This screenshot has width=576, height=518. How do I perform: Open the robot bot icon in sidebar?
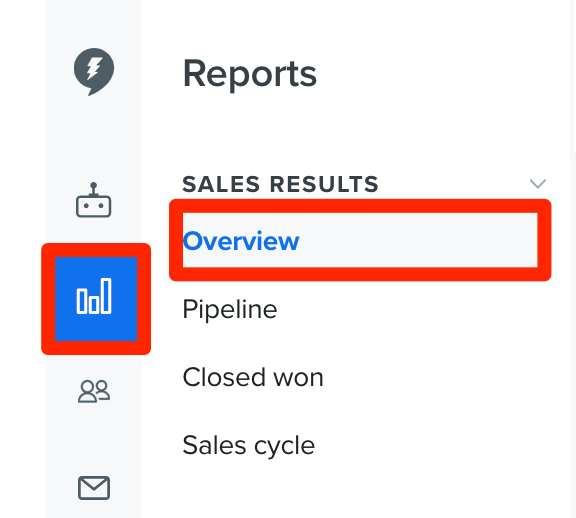[94, 200]
